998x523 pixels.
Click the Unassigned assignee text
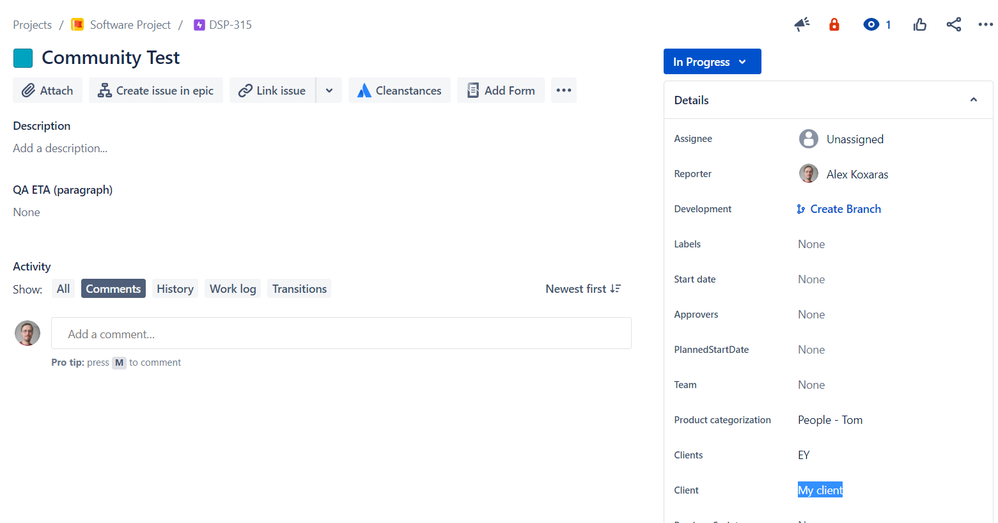coord(855,139)
